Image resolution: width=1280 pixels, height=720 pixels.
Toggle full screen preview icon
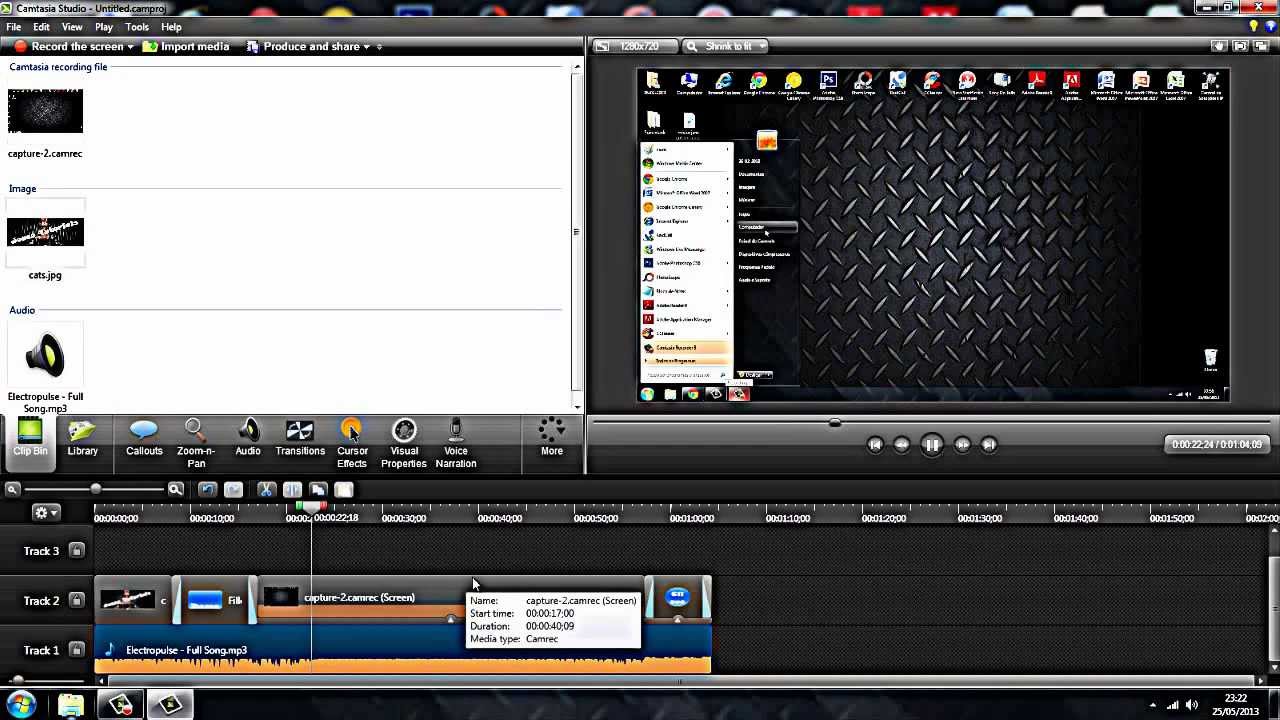click(1240, 46)
